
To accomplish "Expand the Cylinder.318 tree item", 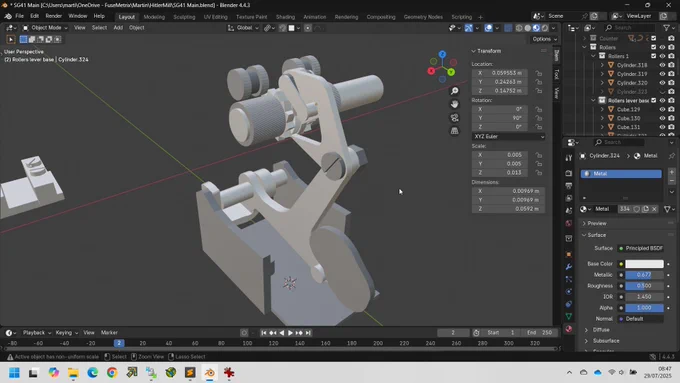I will [x=602, y=65].
